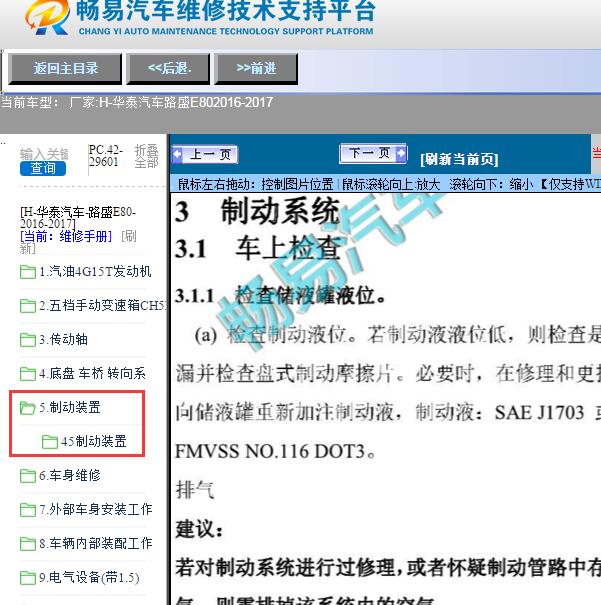This screenshot has height=605, width=601.
Task: Click the 折叠全部 collapse-all link
Action: click(147, 156)
